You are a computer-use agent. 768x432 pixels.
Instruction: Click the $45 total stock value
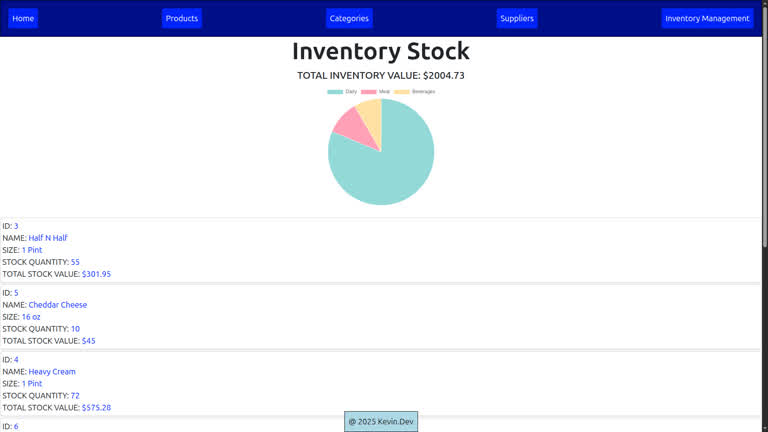click(89, 341)
